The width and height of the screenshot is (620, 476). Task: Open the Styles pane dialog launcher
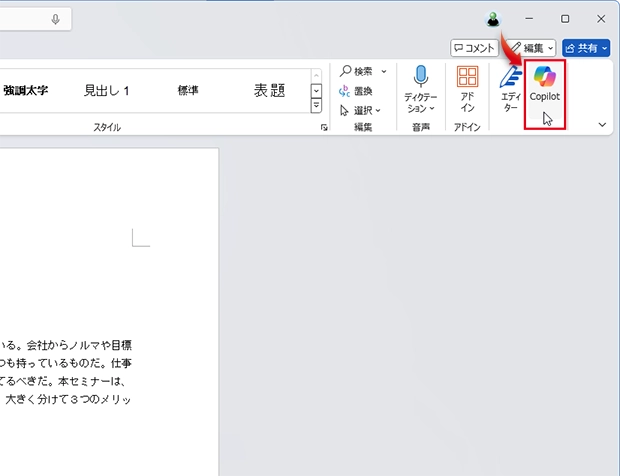coord(324,127)
